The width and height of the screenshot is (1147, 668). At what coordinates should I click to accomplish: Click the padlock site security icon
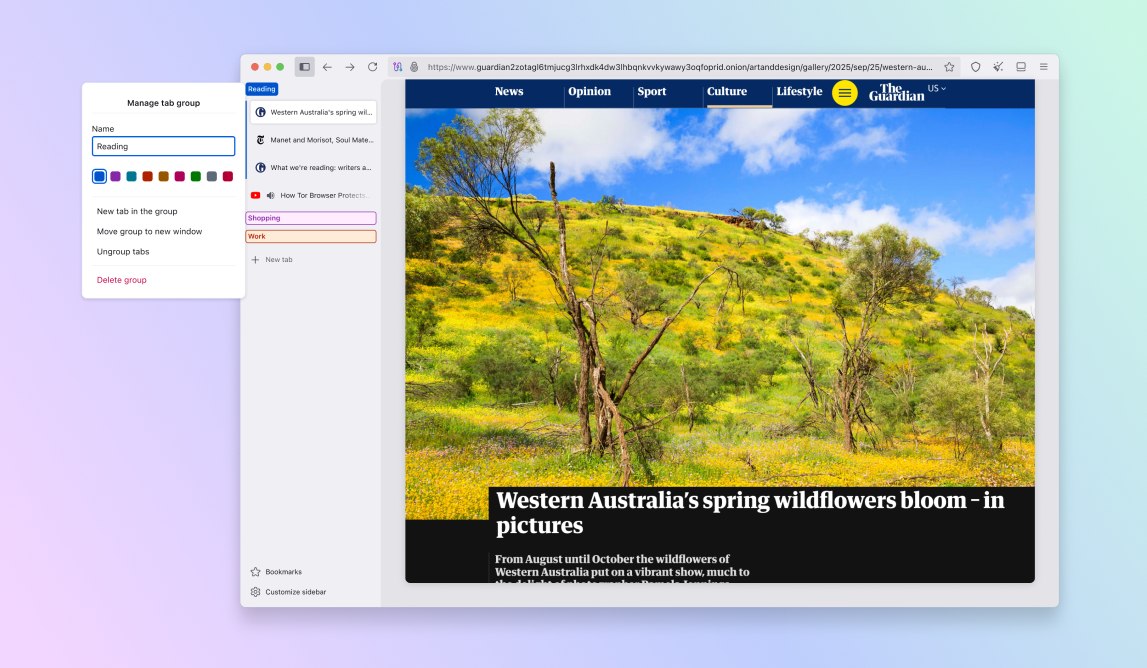point(412,66)
